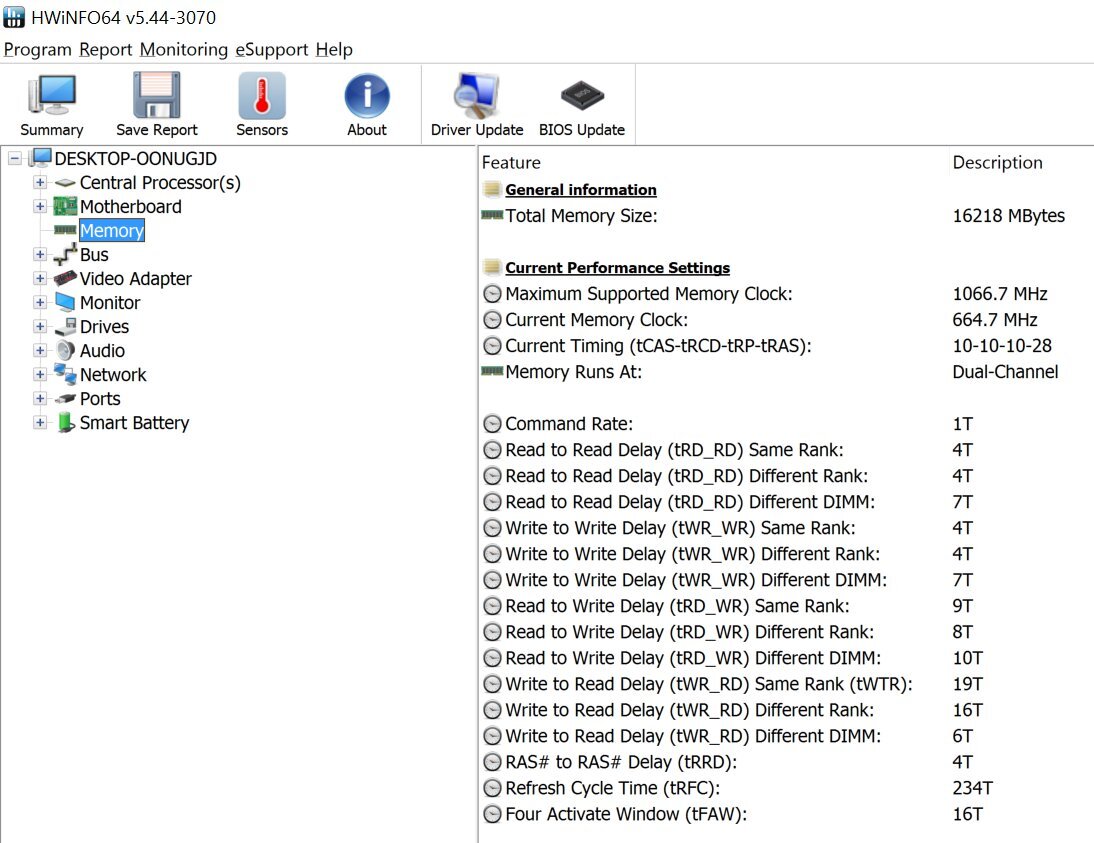This screenshot has height=843, width=1094.
Task: Click the About info icon
Action: pyautogui.click(x=367, y=97)
